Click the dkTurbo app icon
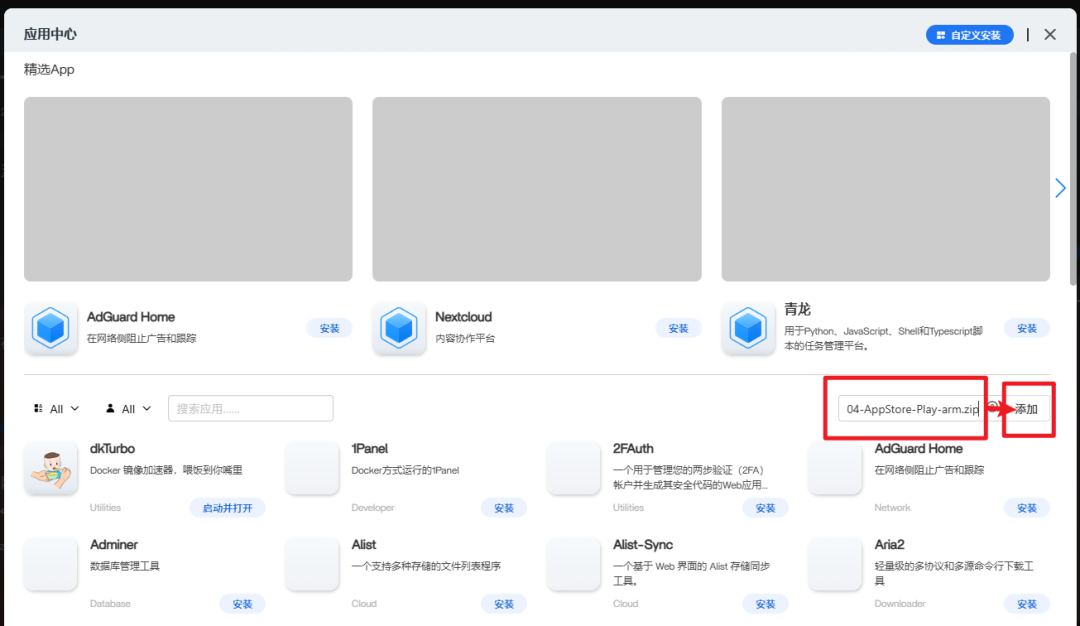Viewport: 1080px width, 626px height. (x=51, y=467)
